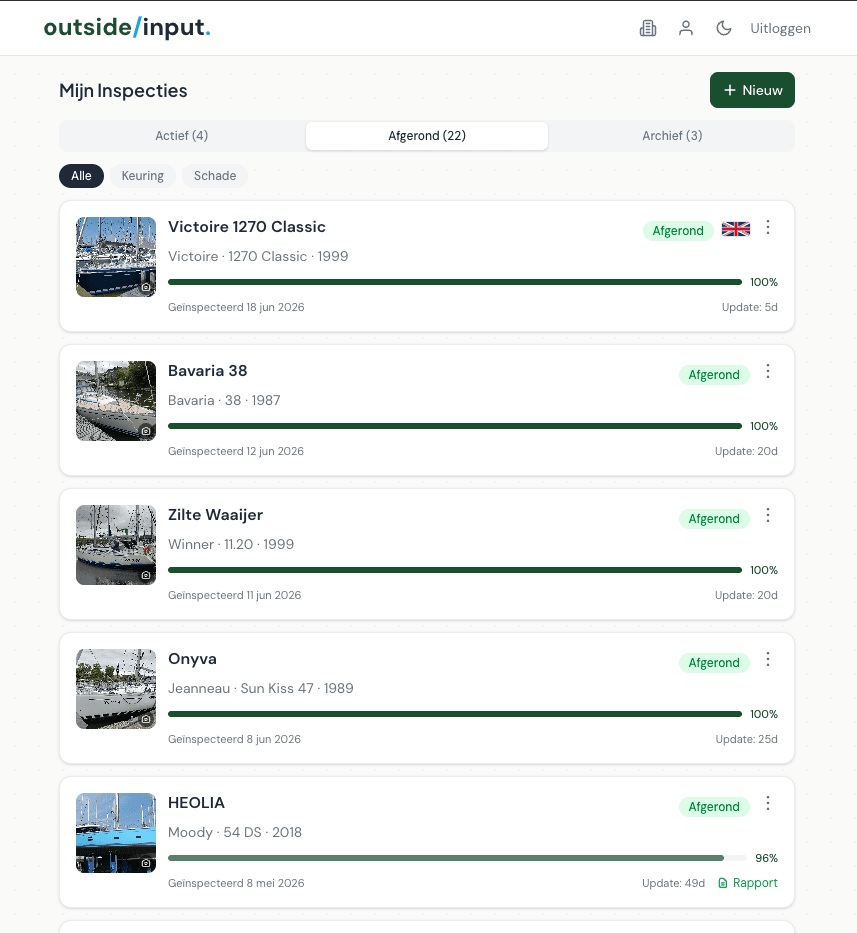Open the Archief (3) tab
The image size is (857, 933).
[672, 136]
